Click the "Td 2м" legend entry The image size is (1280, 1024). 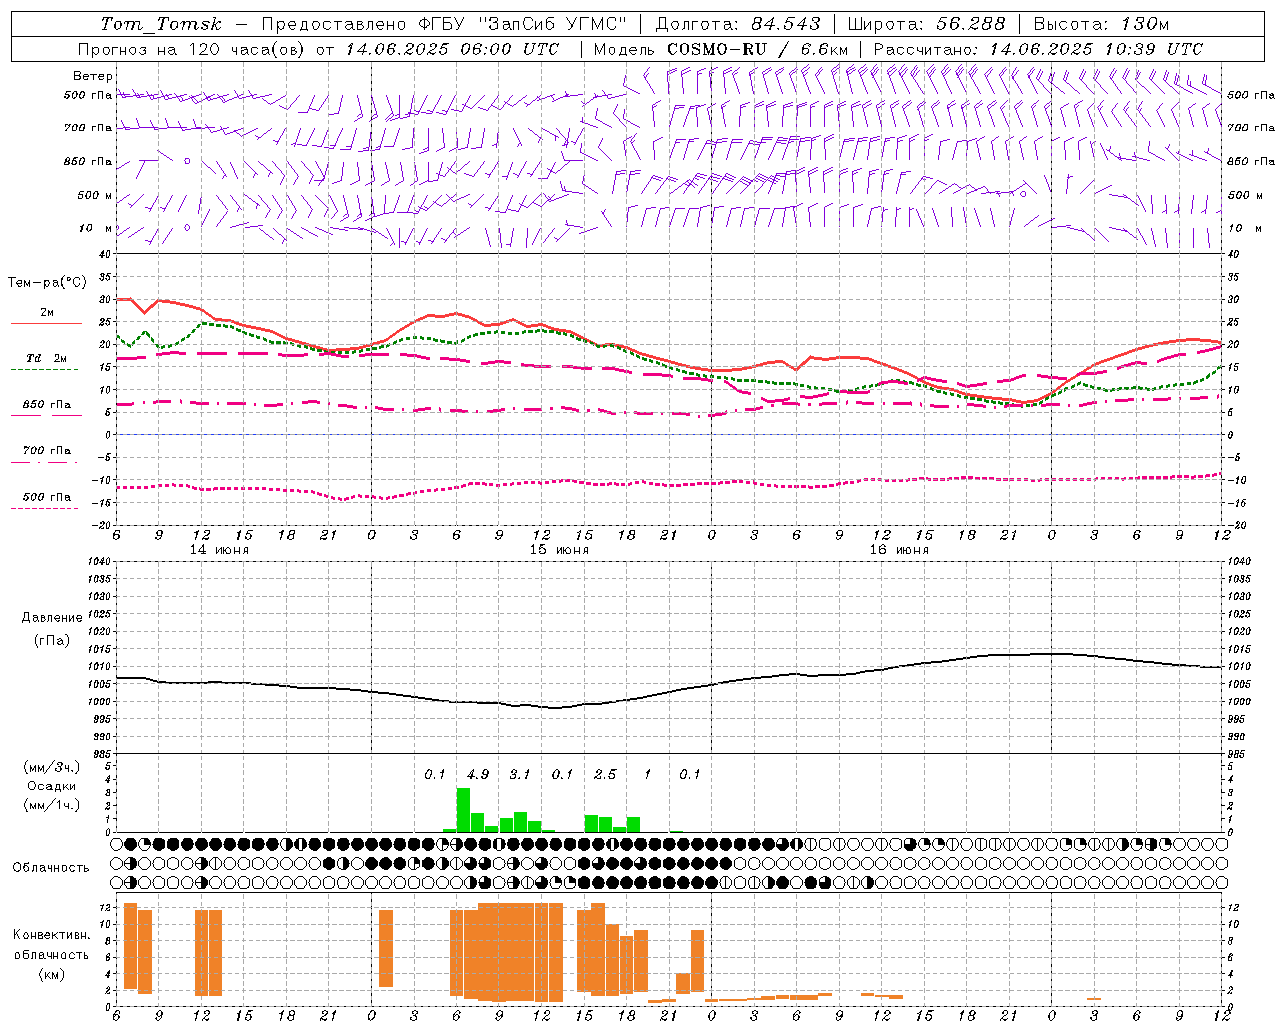click(x=47, y=358)
